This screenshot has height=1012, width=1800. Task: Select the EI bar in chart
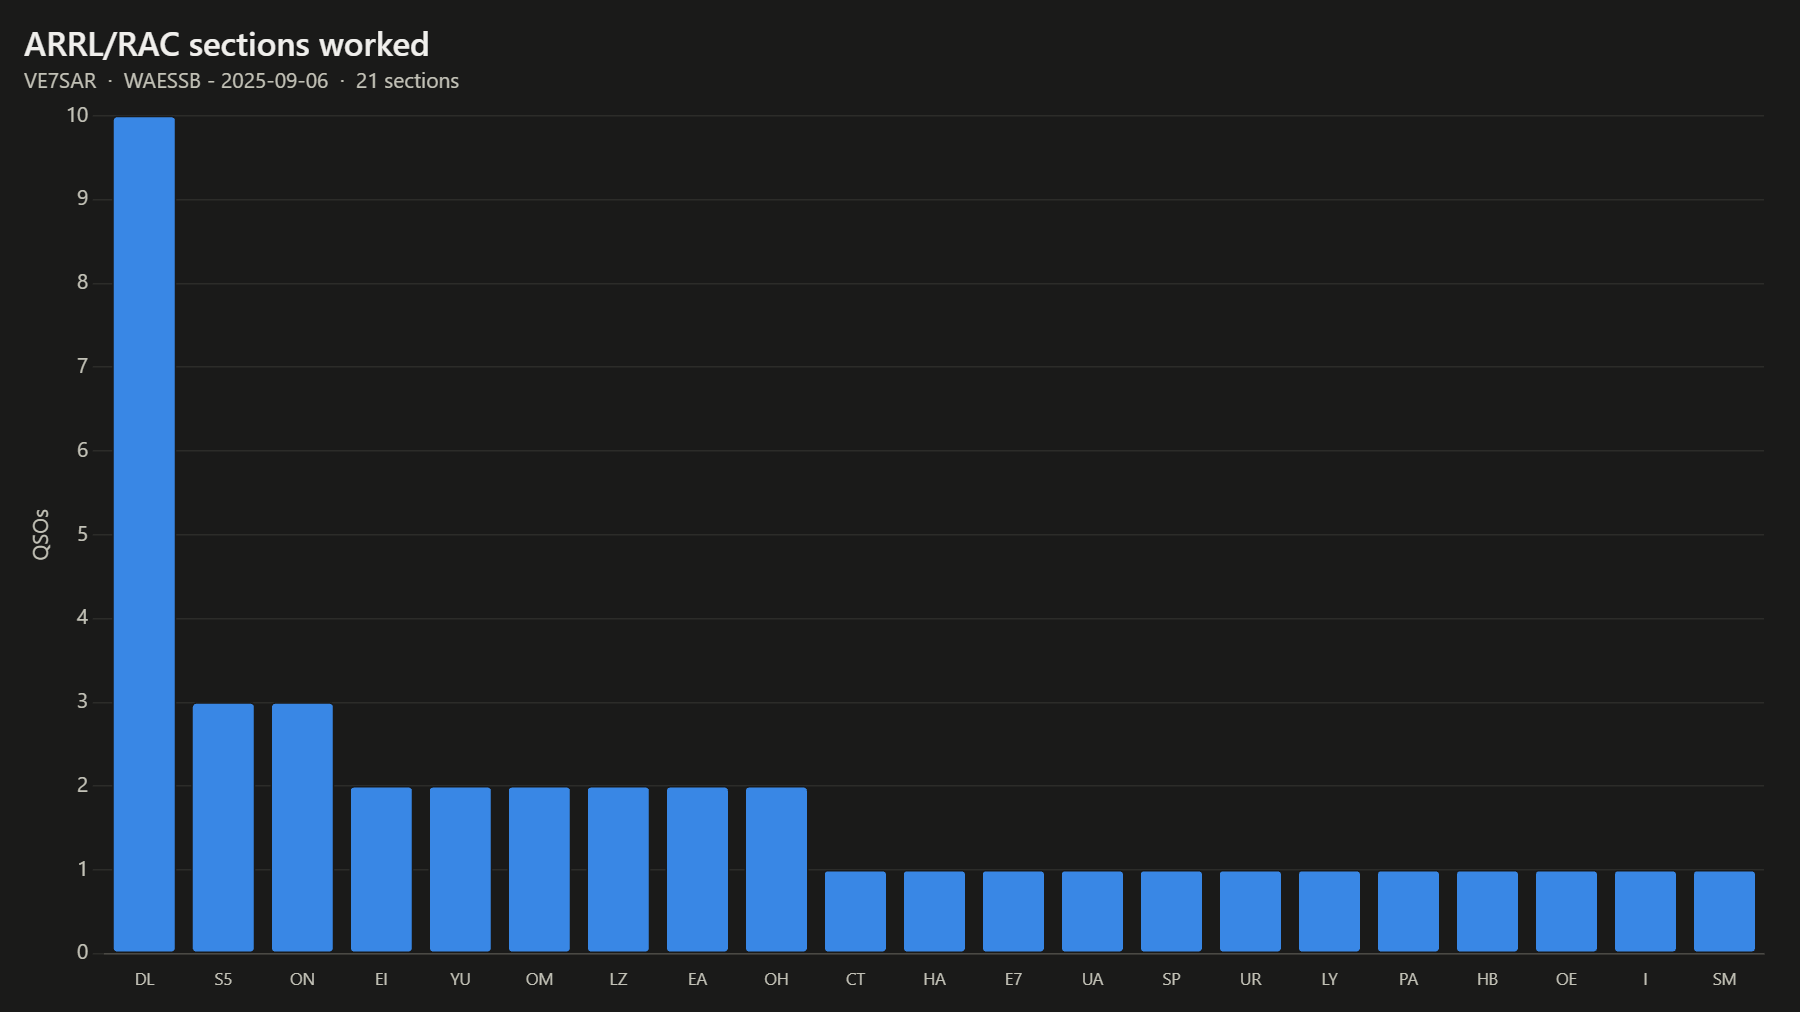click(x=381, y=869)
